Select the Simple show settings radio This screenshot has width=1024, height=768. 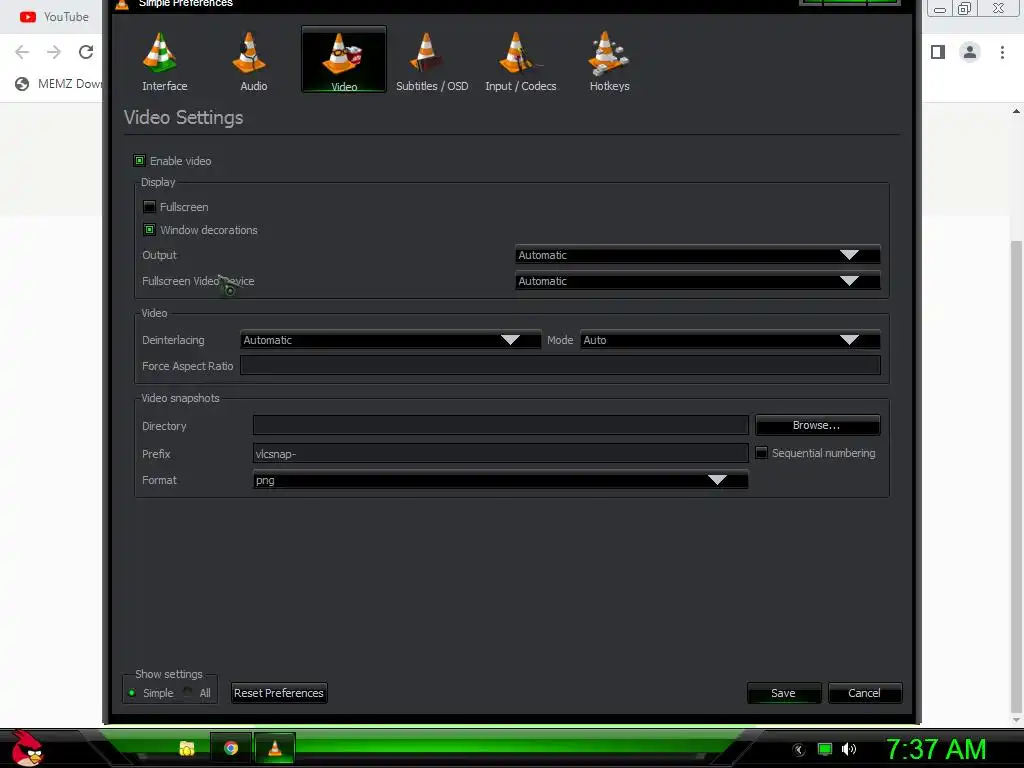click(x=132, y=693)
